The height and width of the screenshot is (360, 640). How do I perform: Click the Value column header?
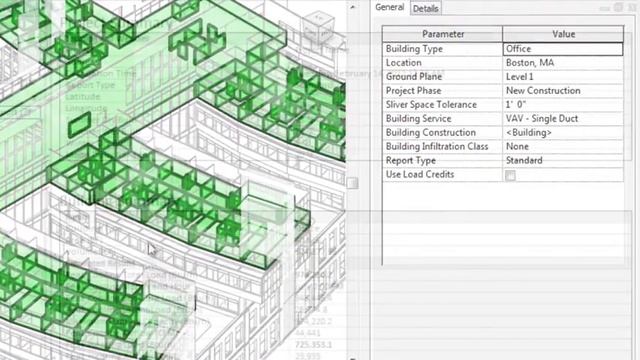563,34
